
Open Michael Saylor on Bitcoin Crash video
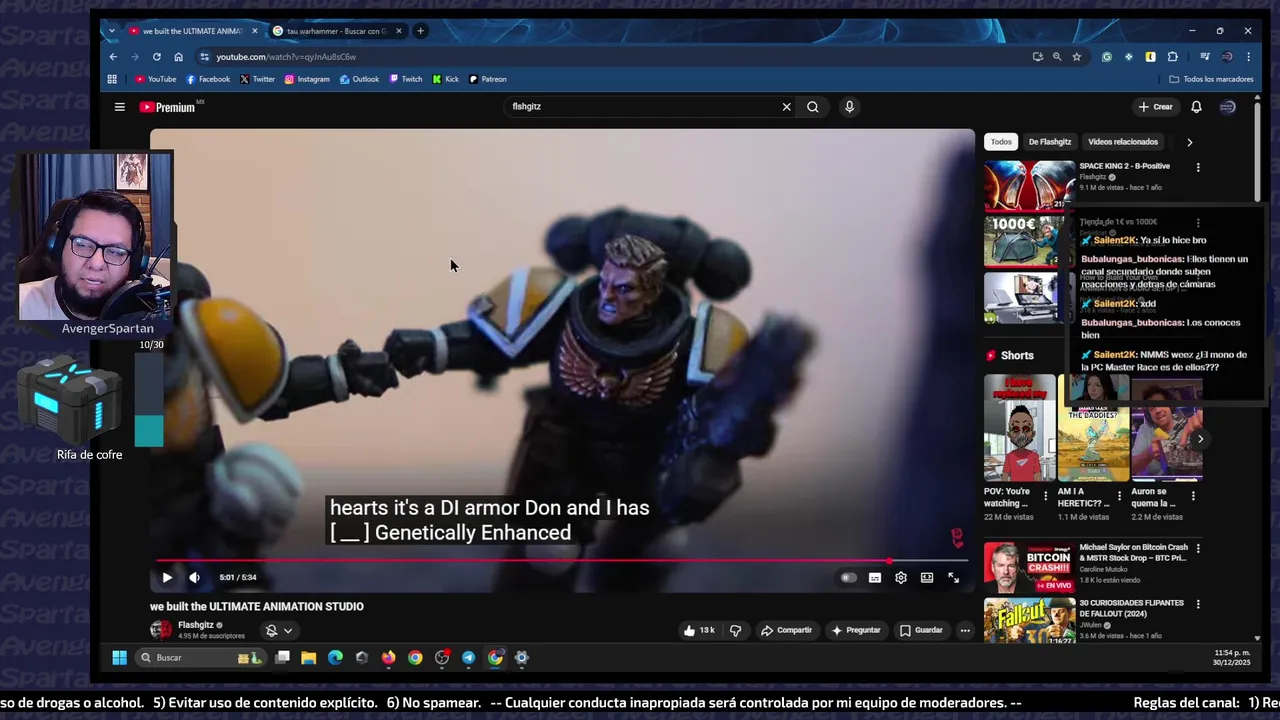click(x=1133, y=553)
